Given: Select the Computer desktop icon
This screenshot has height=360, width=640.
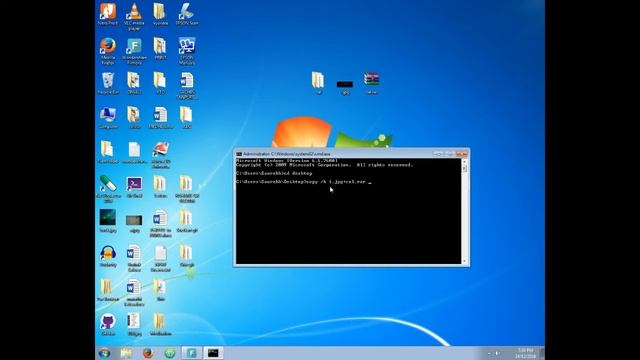Looking at the screenshot, I should click(x=108, y=118).
